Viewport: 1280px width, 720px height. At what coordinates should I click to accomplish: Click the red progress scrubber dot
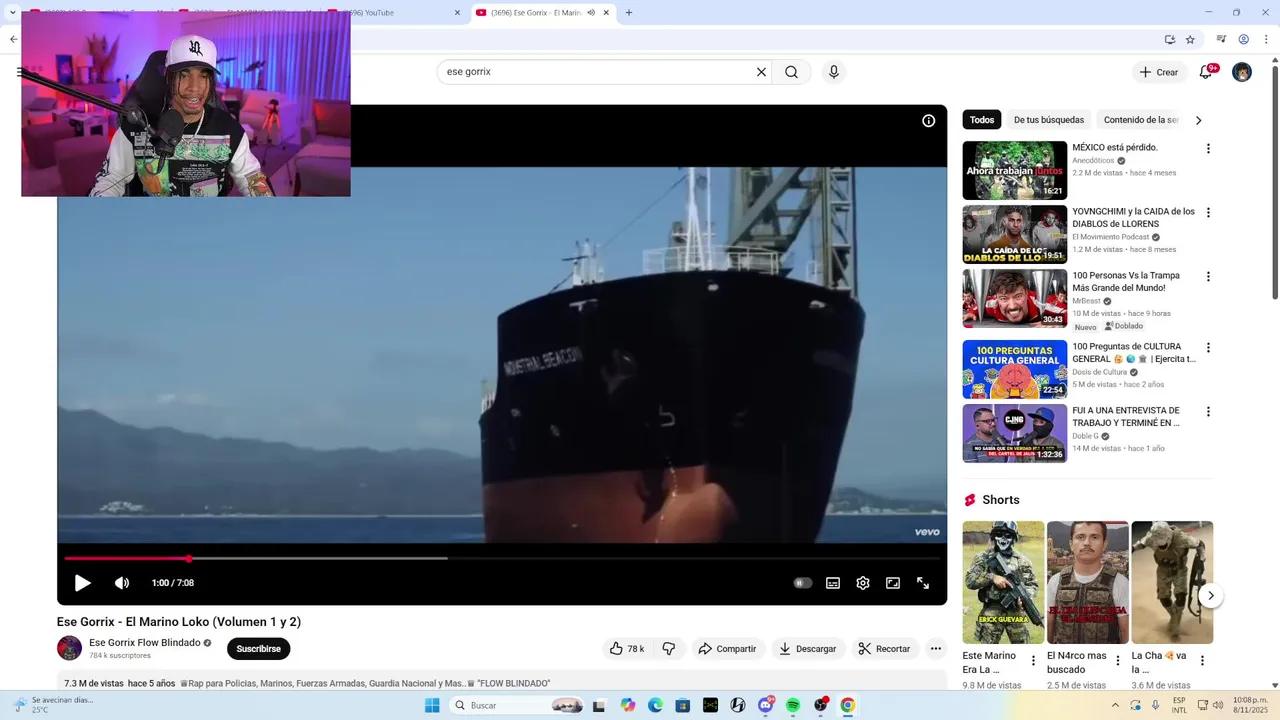point(188,558)
